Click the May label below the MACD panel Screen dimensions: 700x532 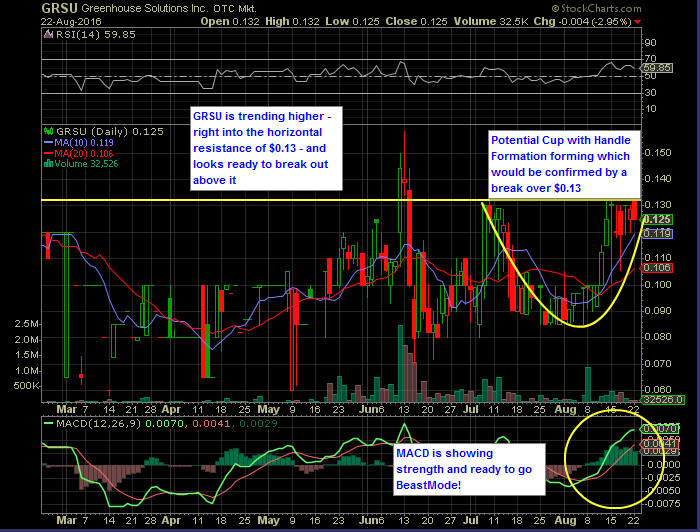click(269, 520)
